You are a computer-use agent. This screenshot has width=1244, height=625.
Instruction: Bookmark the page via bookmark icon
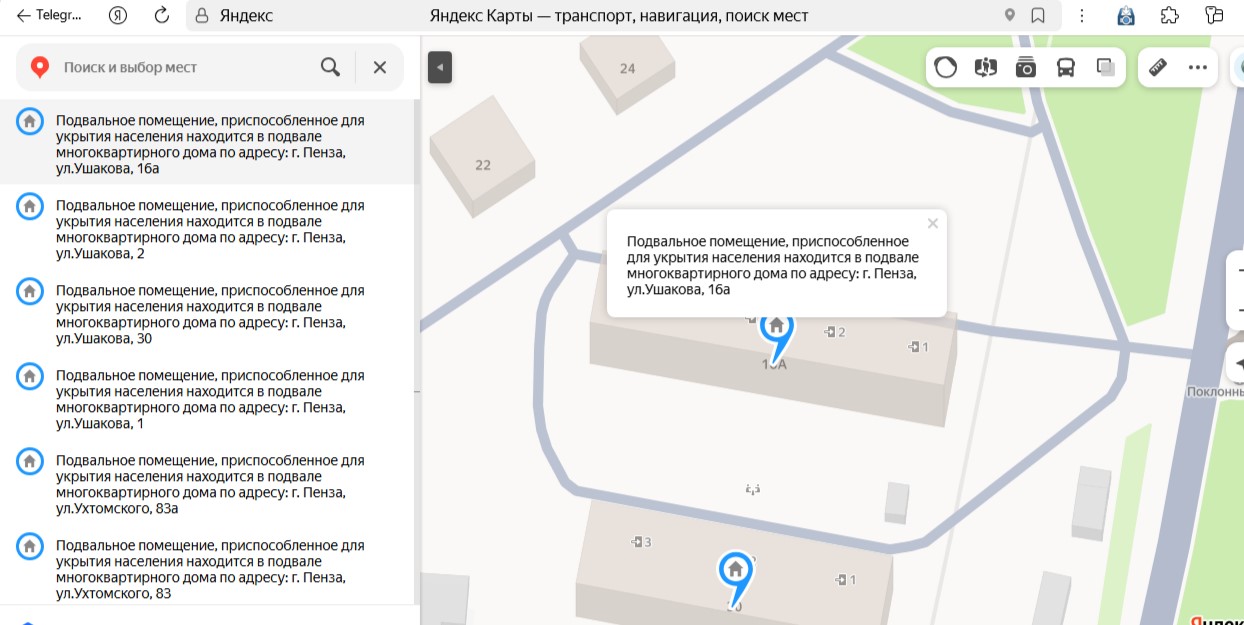click(1038, 16)
